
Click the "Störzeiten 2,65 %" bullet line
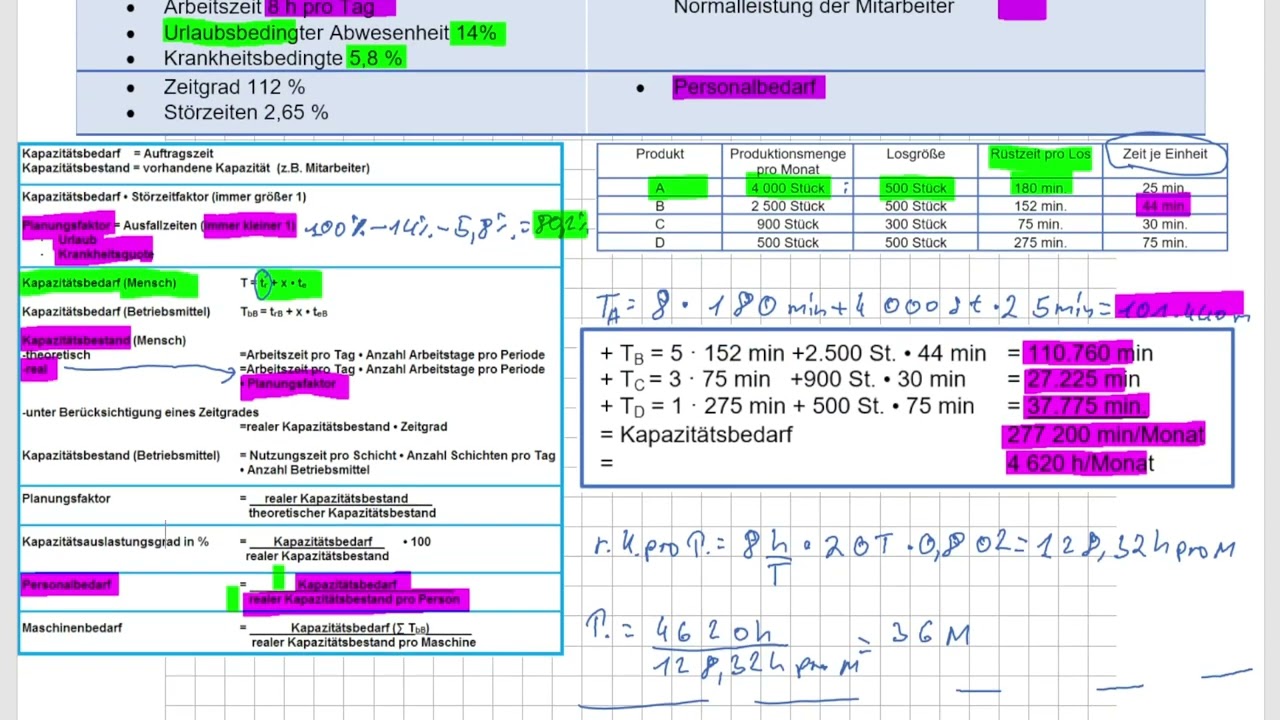pos(246,112)
